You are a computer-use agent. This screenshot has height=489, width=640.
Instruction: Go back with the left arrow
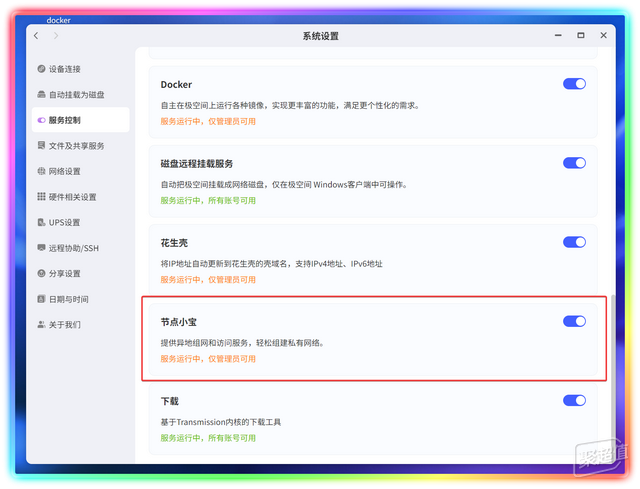36,36
